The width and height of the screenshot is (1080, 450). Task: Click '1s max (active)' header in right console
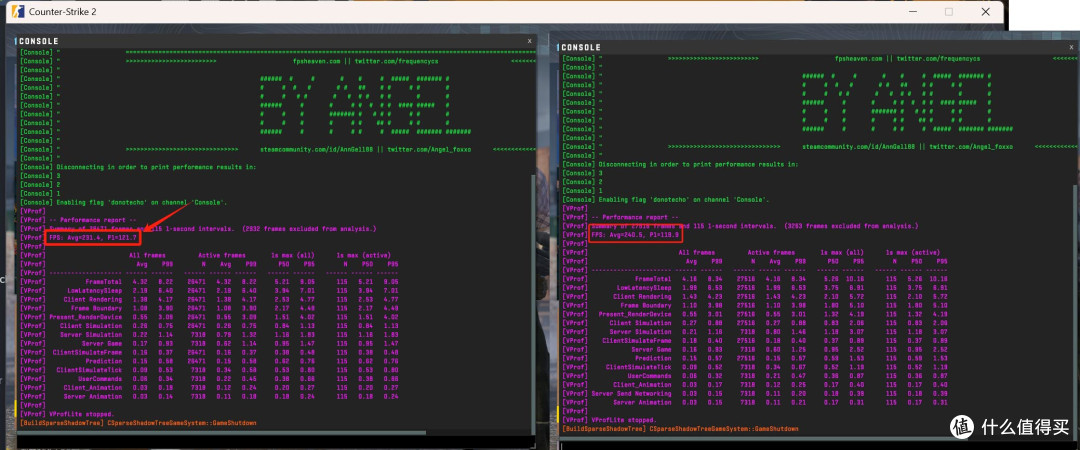pos(913,252)
